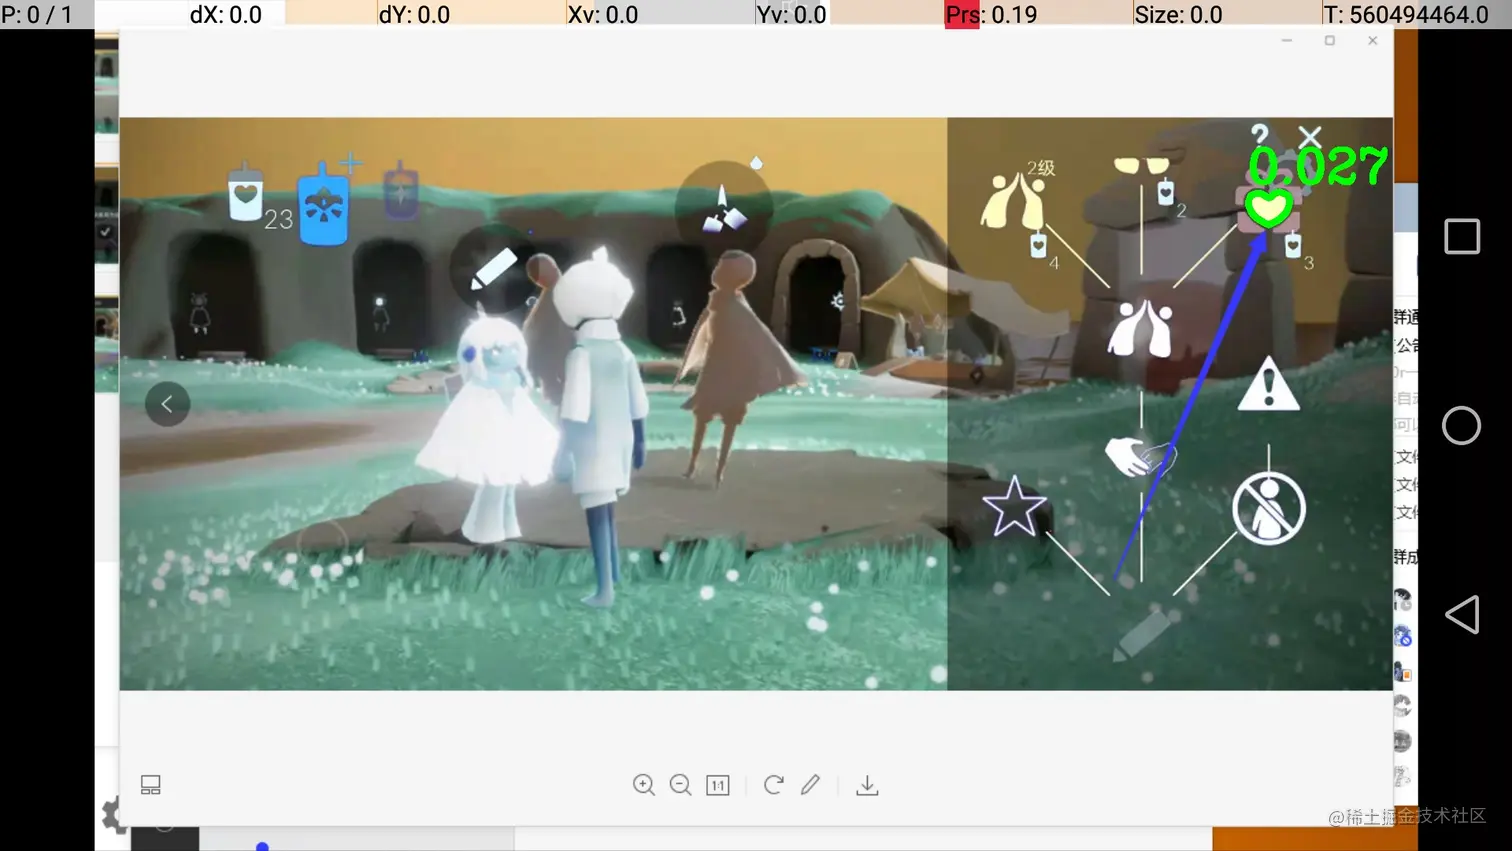Click the tree's top middle winged node

[x=1141, y=165]
